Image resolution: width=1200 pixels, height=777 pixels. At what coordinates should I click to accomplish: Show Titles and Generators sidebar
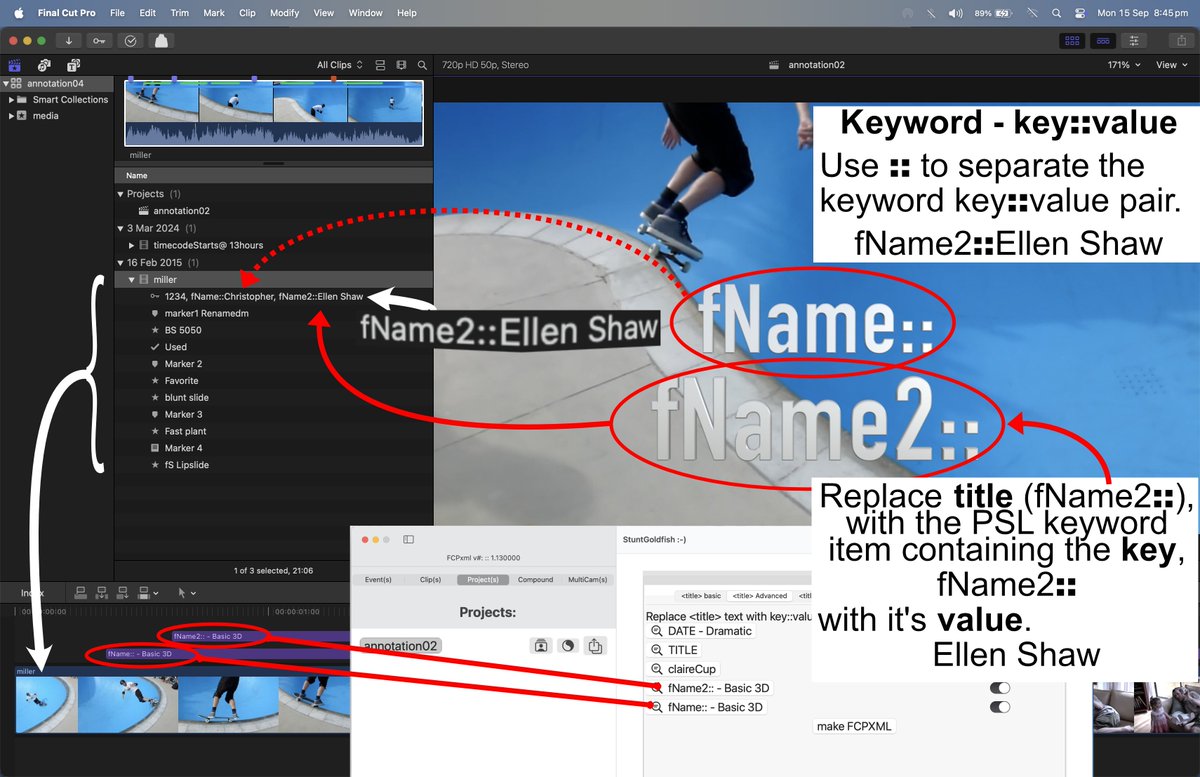[73, 65]
